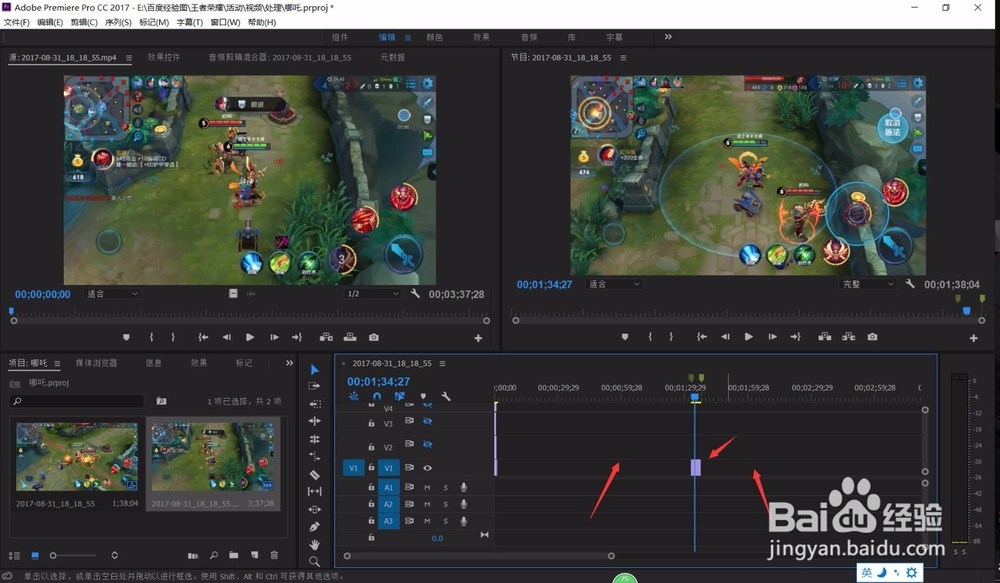Enable voice-over record on track A3

464,520
